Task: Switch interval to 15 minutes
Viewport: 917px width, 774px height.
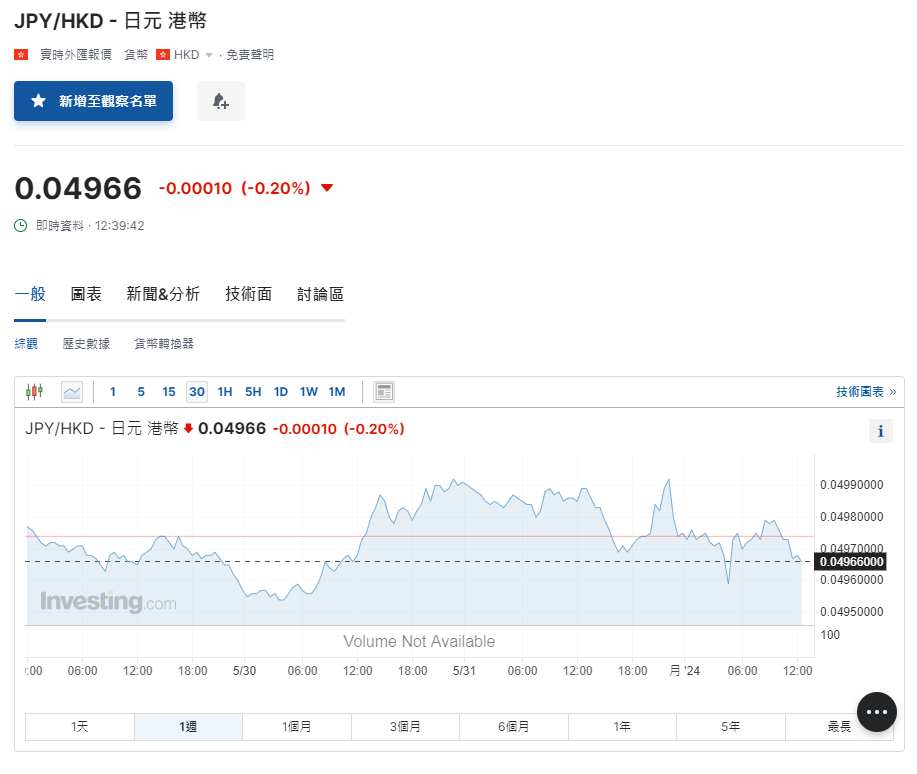Action: (x=168, y=392)
